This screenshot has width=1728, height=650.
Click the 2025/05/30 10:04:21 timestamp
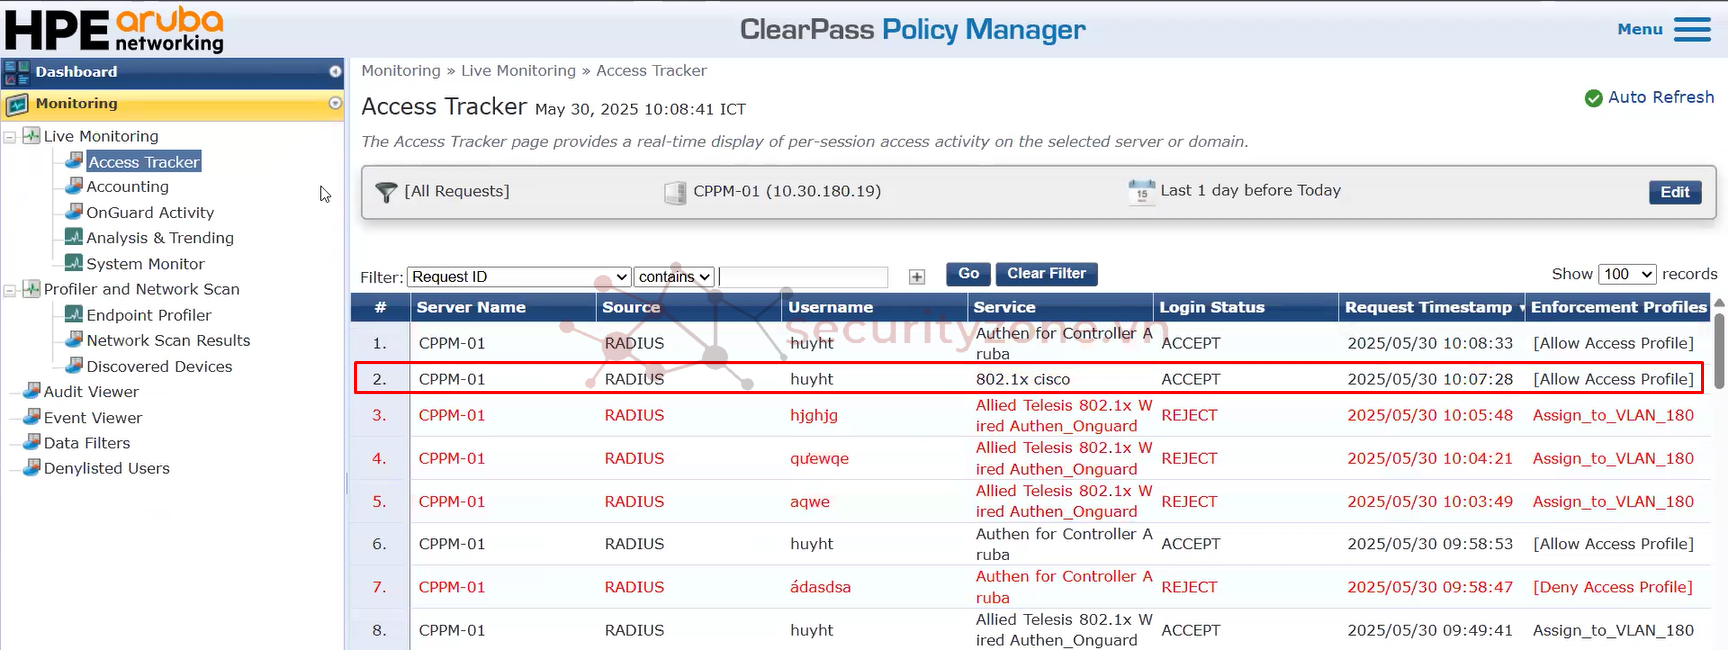(1430, 458)
